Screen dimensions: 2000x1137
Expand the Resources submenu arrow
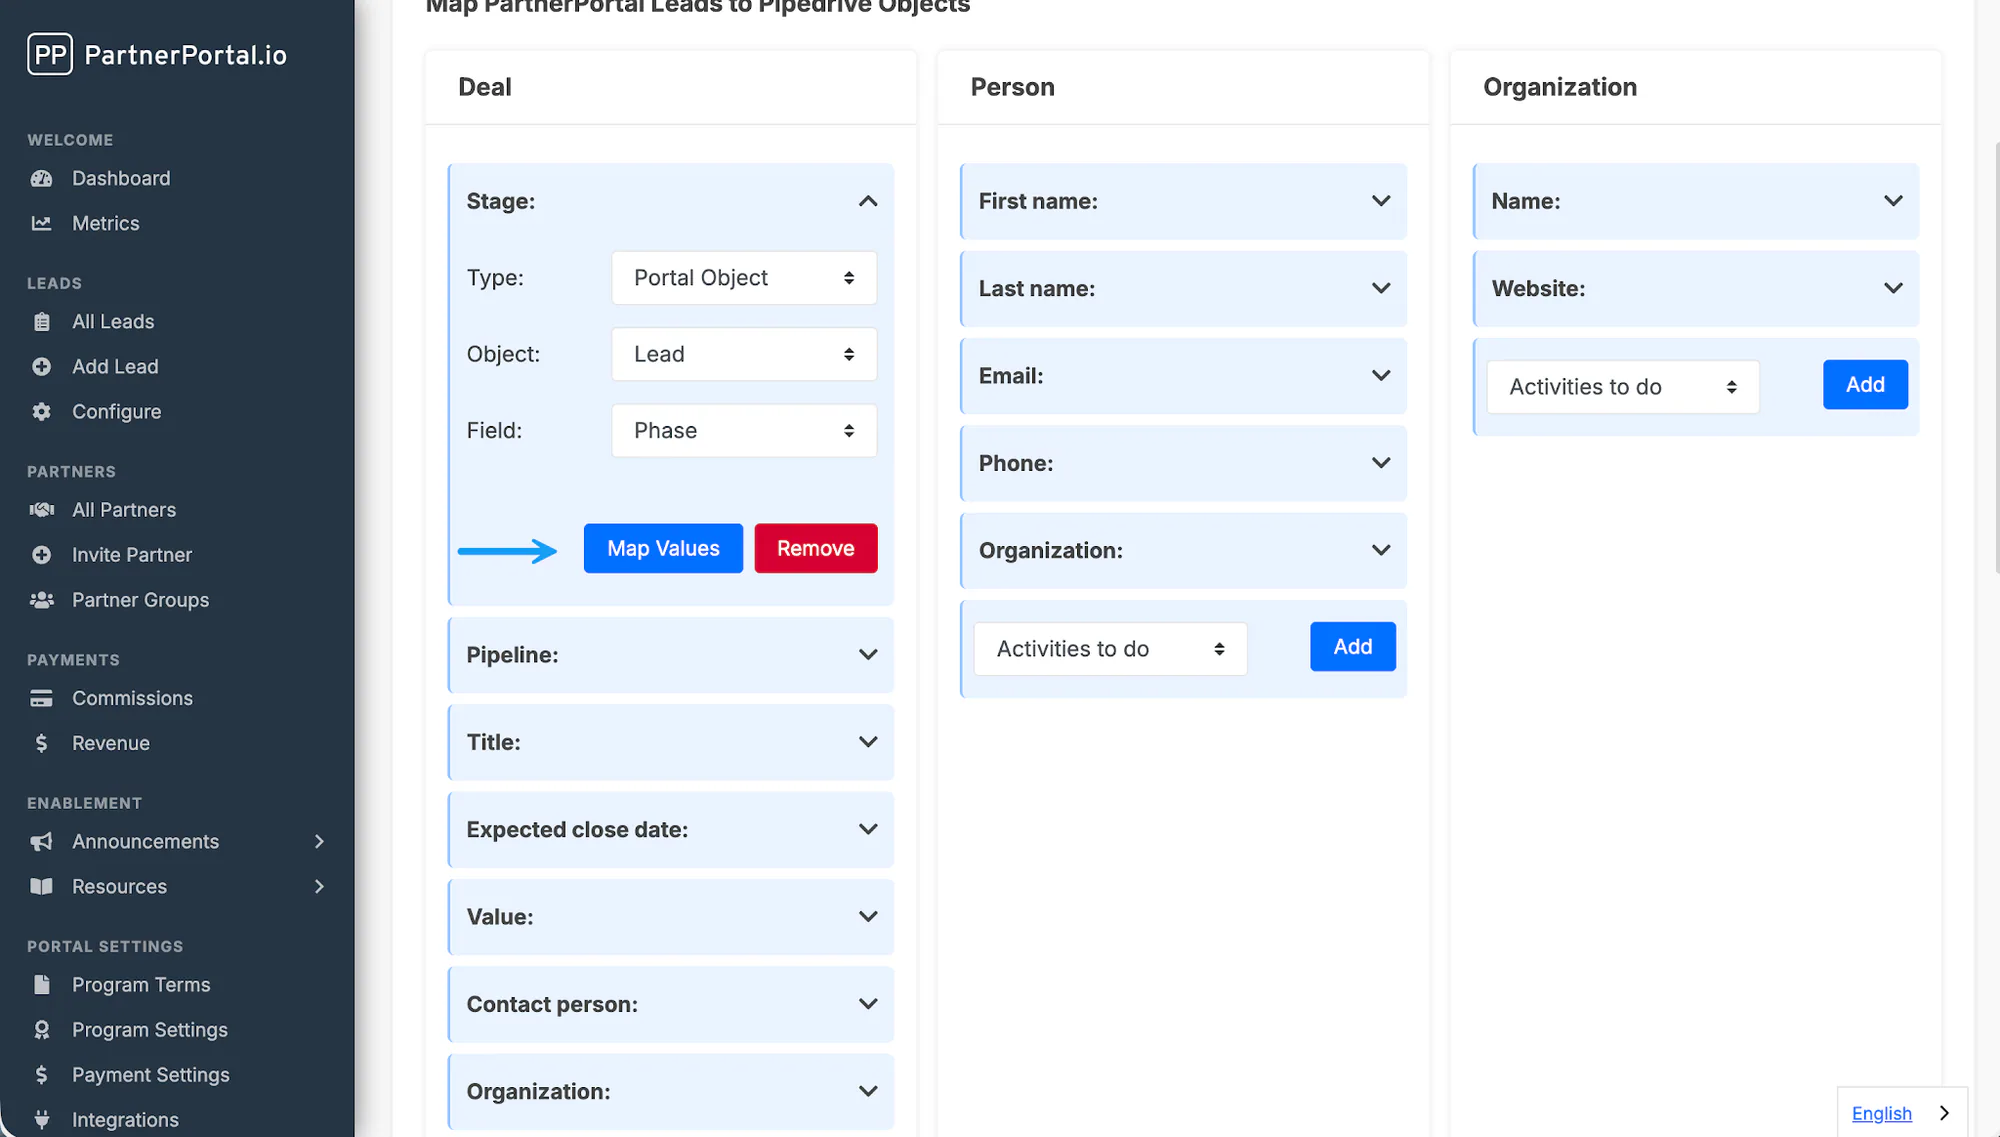(x=319, y=886)
